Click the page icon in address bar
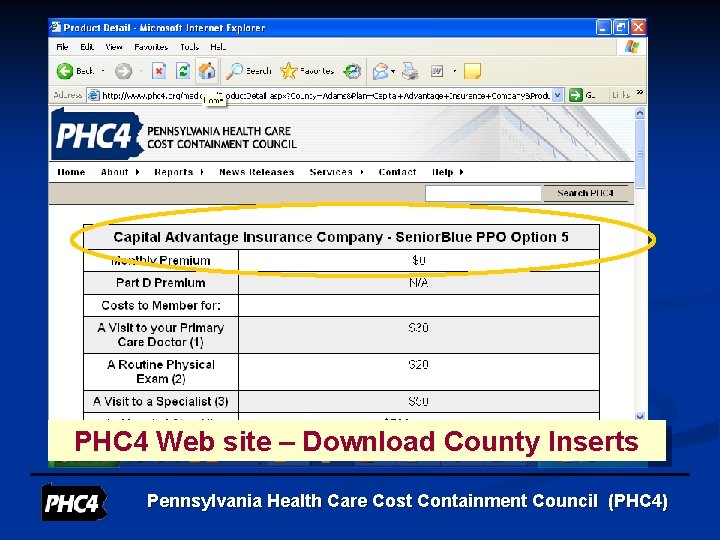 point(94,96)
